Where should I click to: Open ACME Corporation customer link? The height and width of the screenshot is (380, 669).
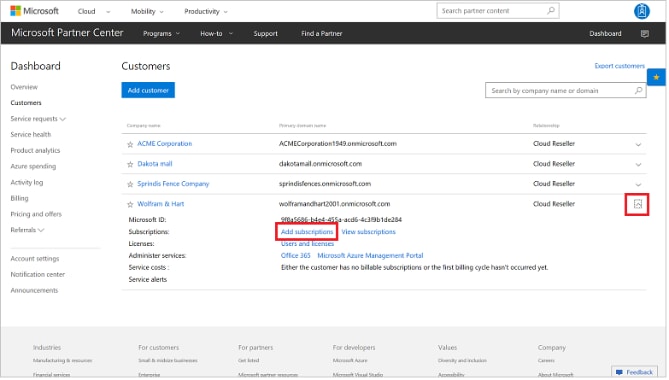coord(165,144)
